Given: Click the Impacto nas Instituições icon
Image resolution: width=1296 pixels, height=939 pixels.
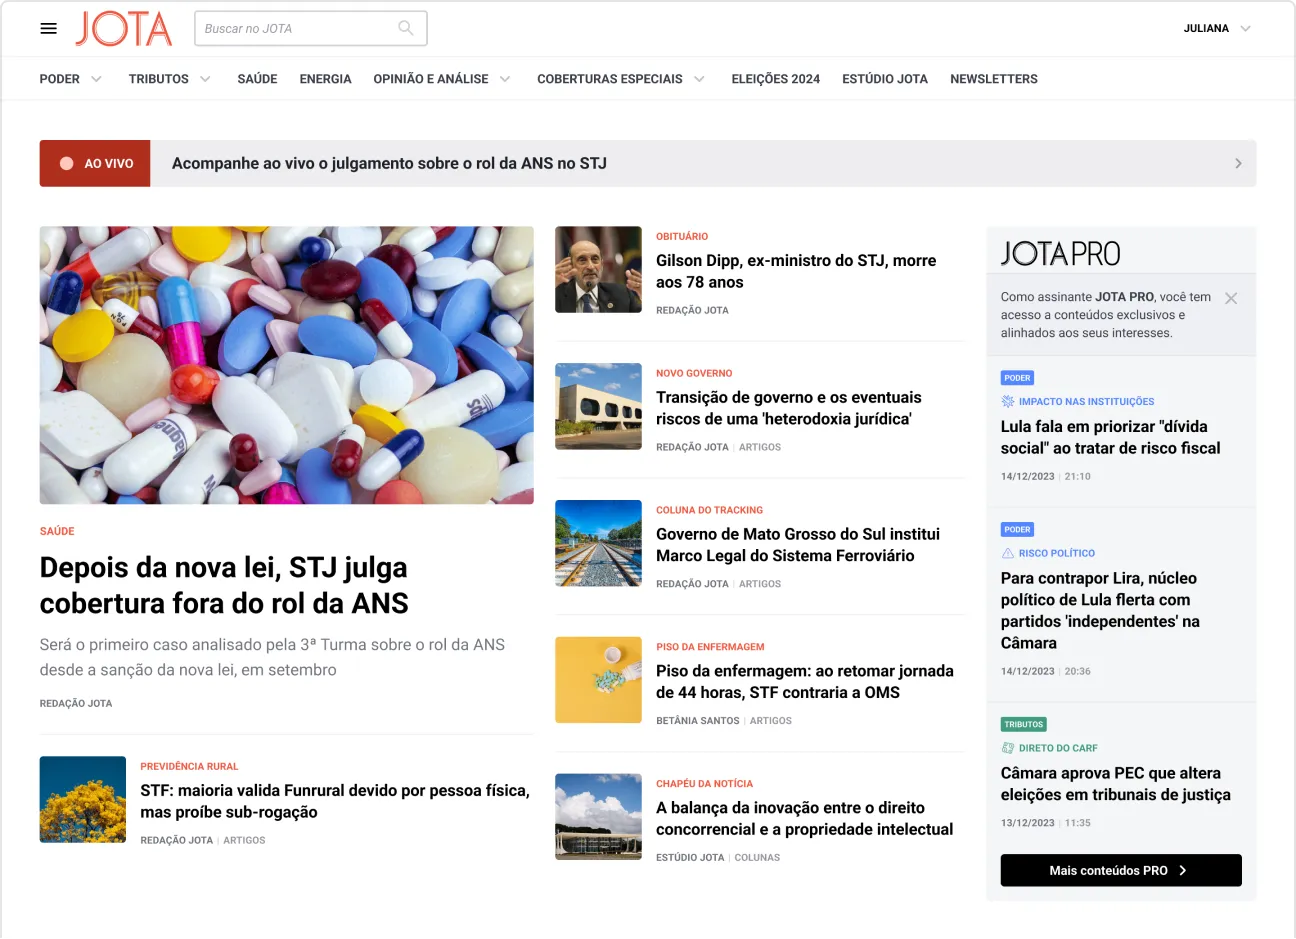Looking at the screenshot, I should pos(1008,401).
